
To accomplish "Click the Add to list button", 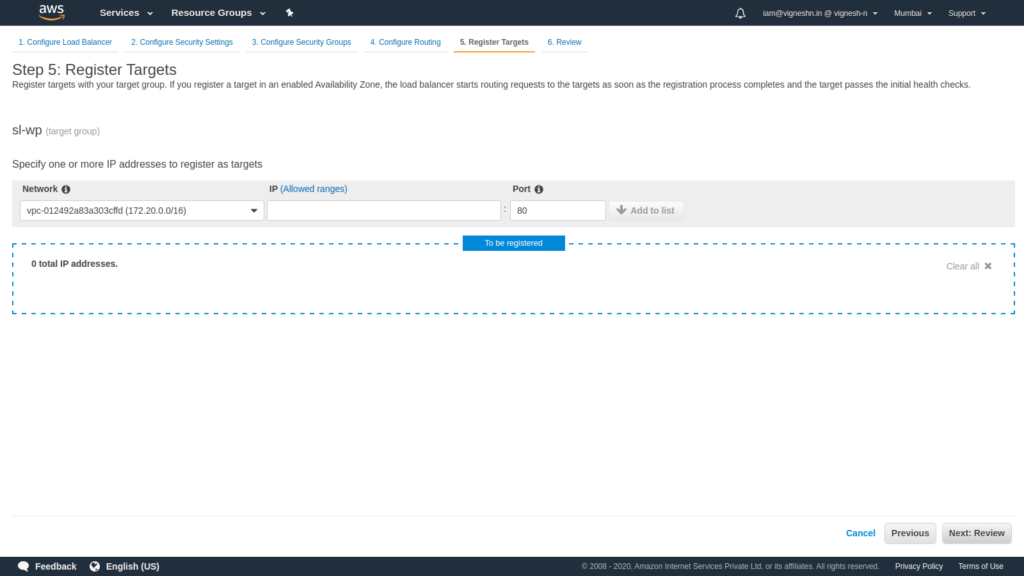I will click(x=646, y=210).
